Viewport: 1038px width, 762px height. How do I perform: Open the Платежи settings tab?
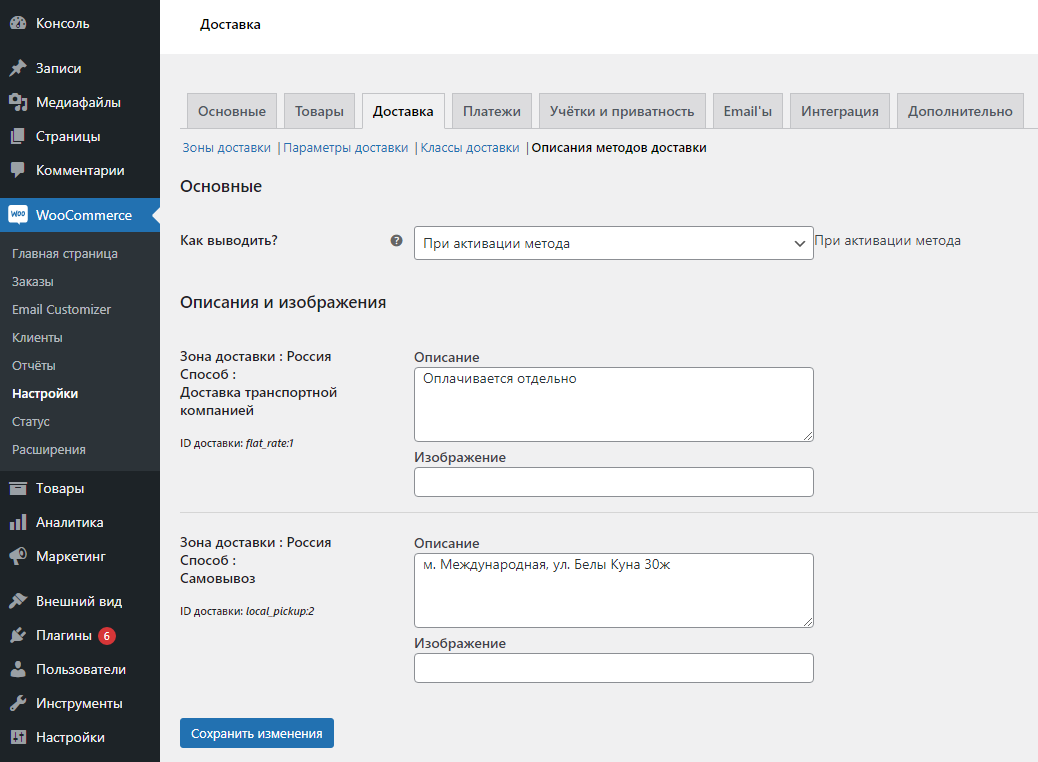(492, 111)
